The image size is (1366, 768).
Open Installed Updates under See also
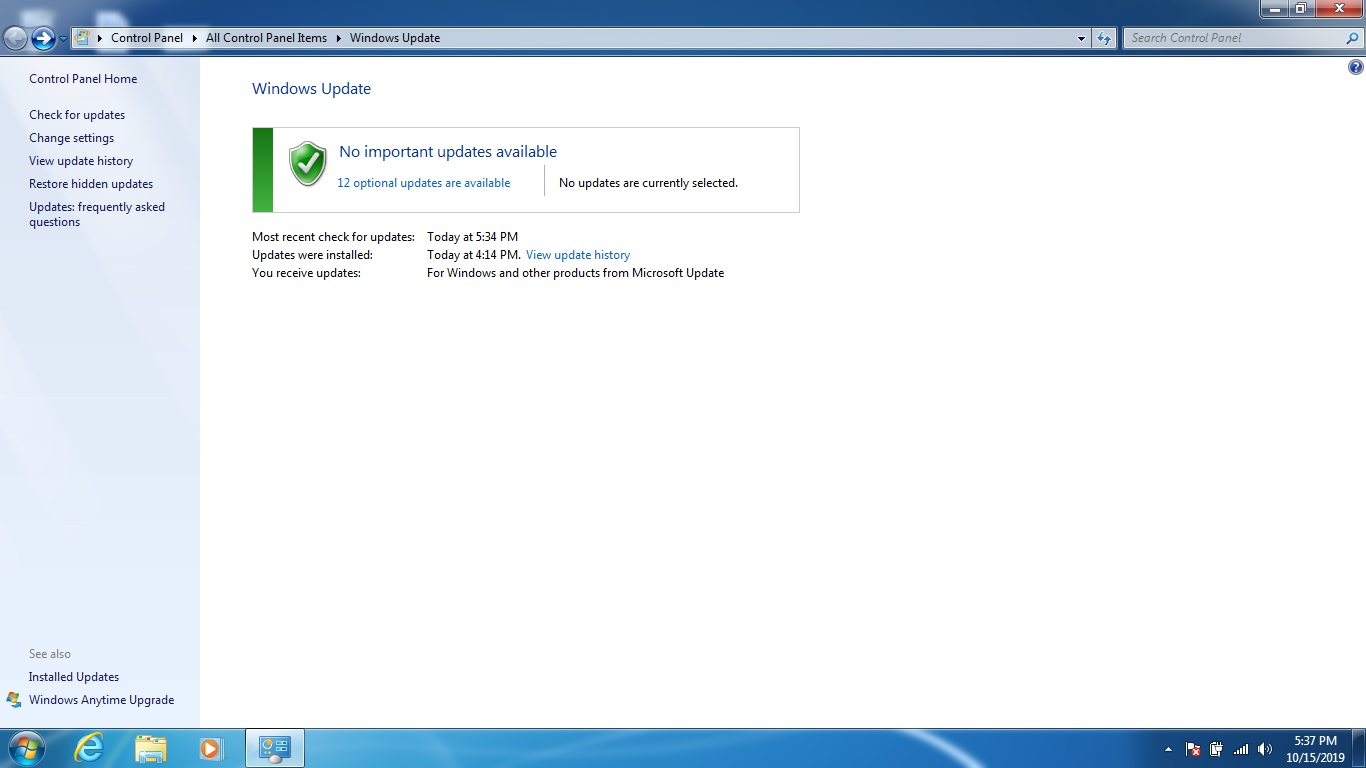tap(74, 677)
